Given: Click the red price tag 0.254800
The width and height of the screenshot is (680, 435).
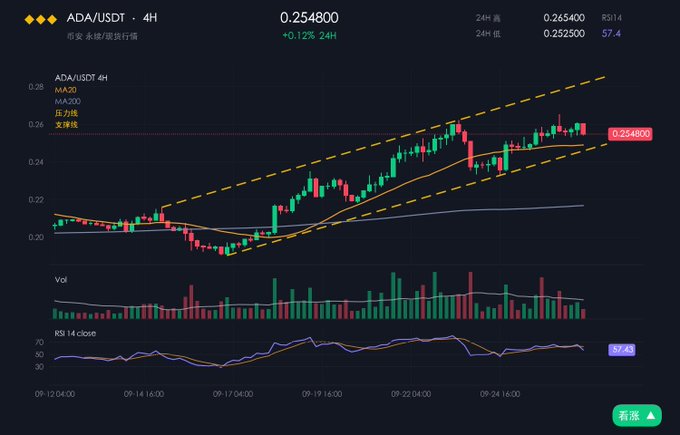Looking at the screenshot, I should click(630, 134).
